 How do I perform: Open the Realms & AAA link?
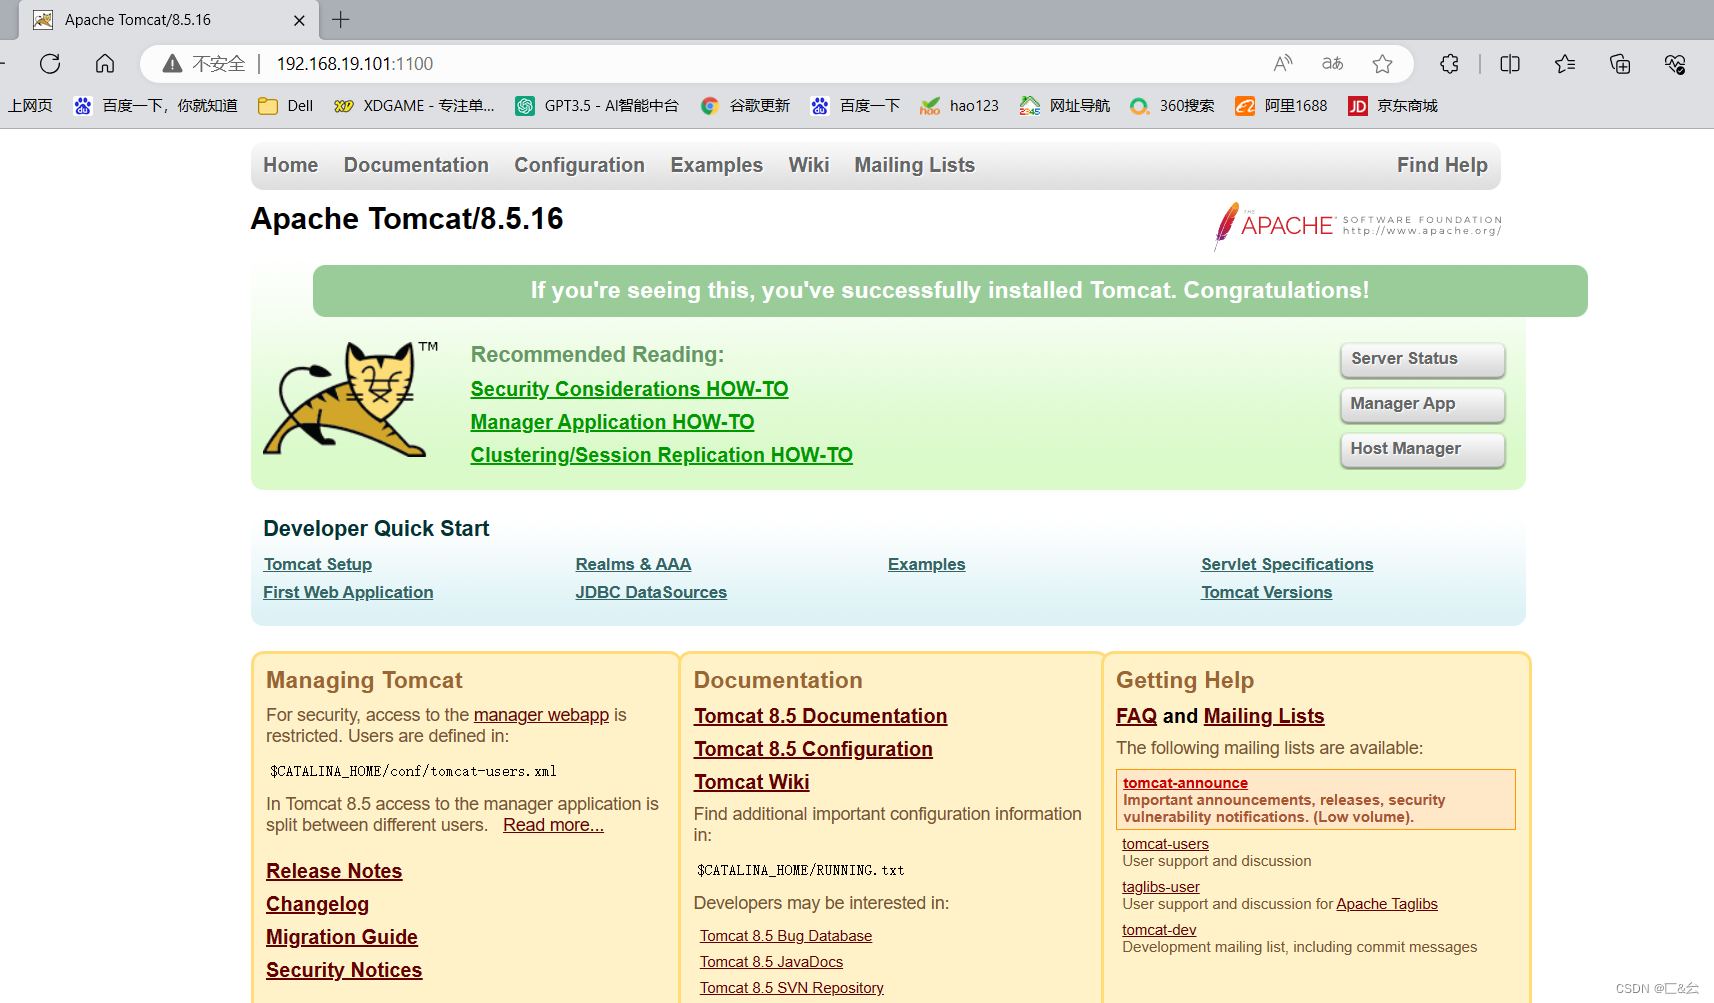point(633,565)
